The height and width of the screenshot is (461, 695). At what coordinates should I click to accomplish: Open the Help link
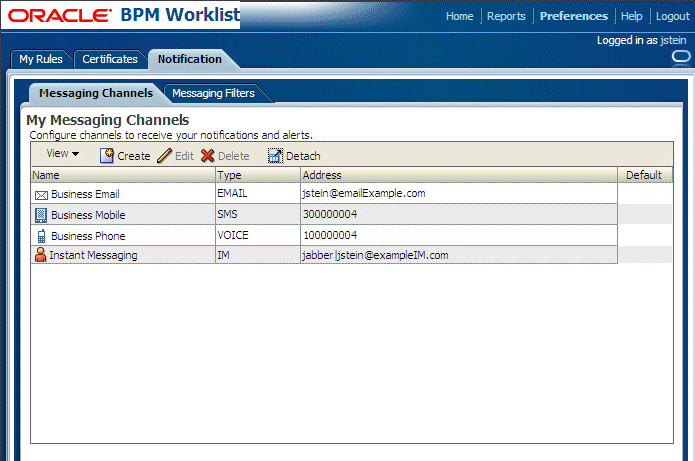click(631, 16)
